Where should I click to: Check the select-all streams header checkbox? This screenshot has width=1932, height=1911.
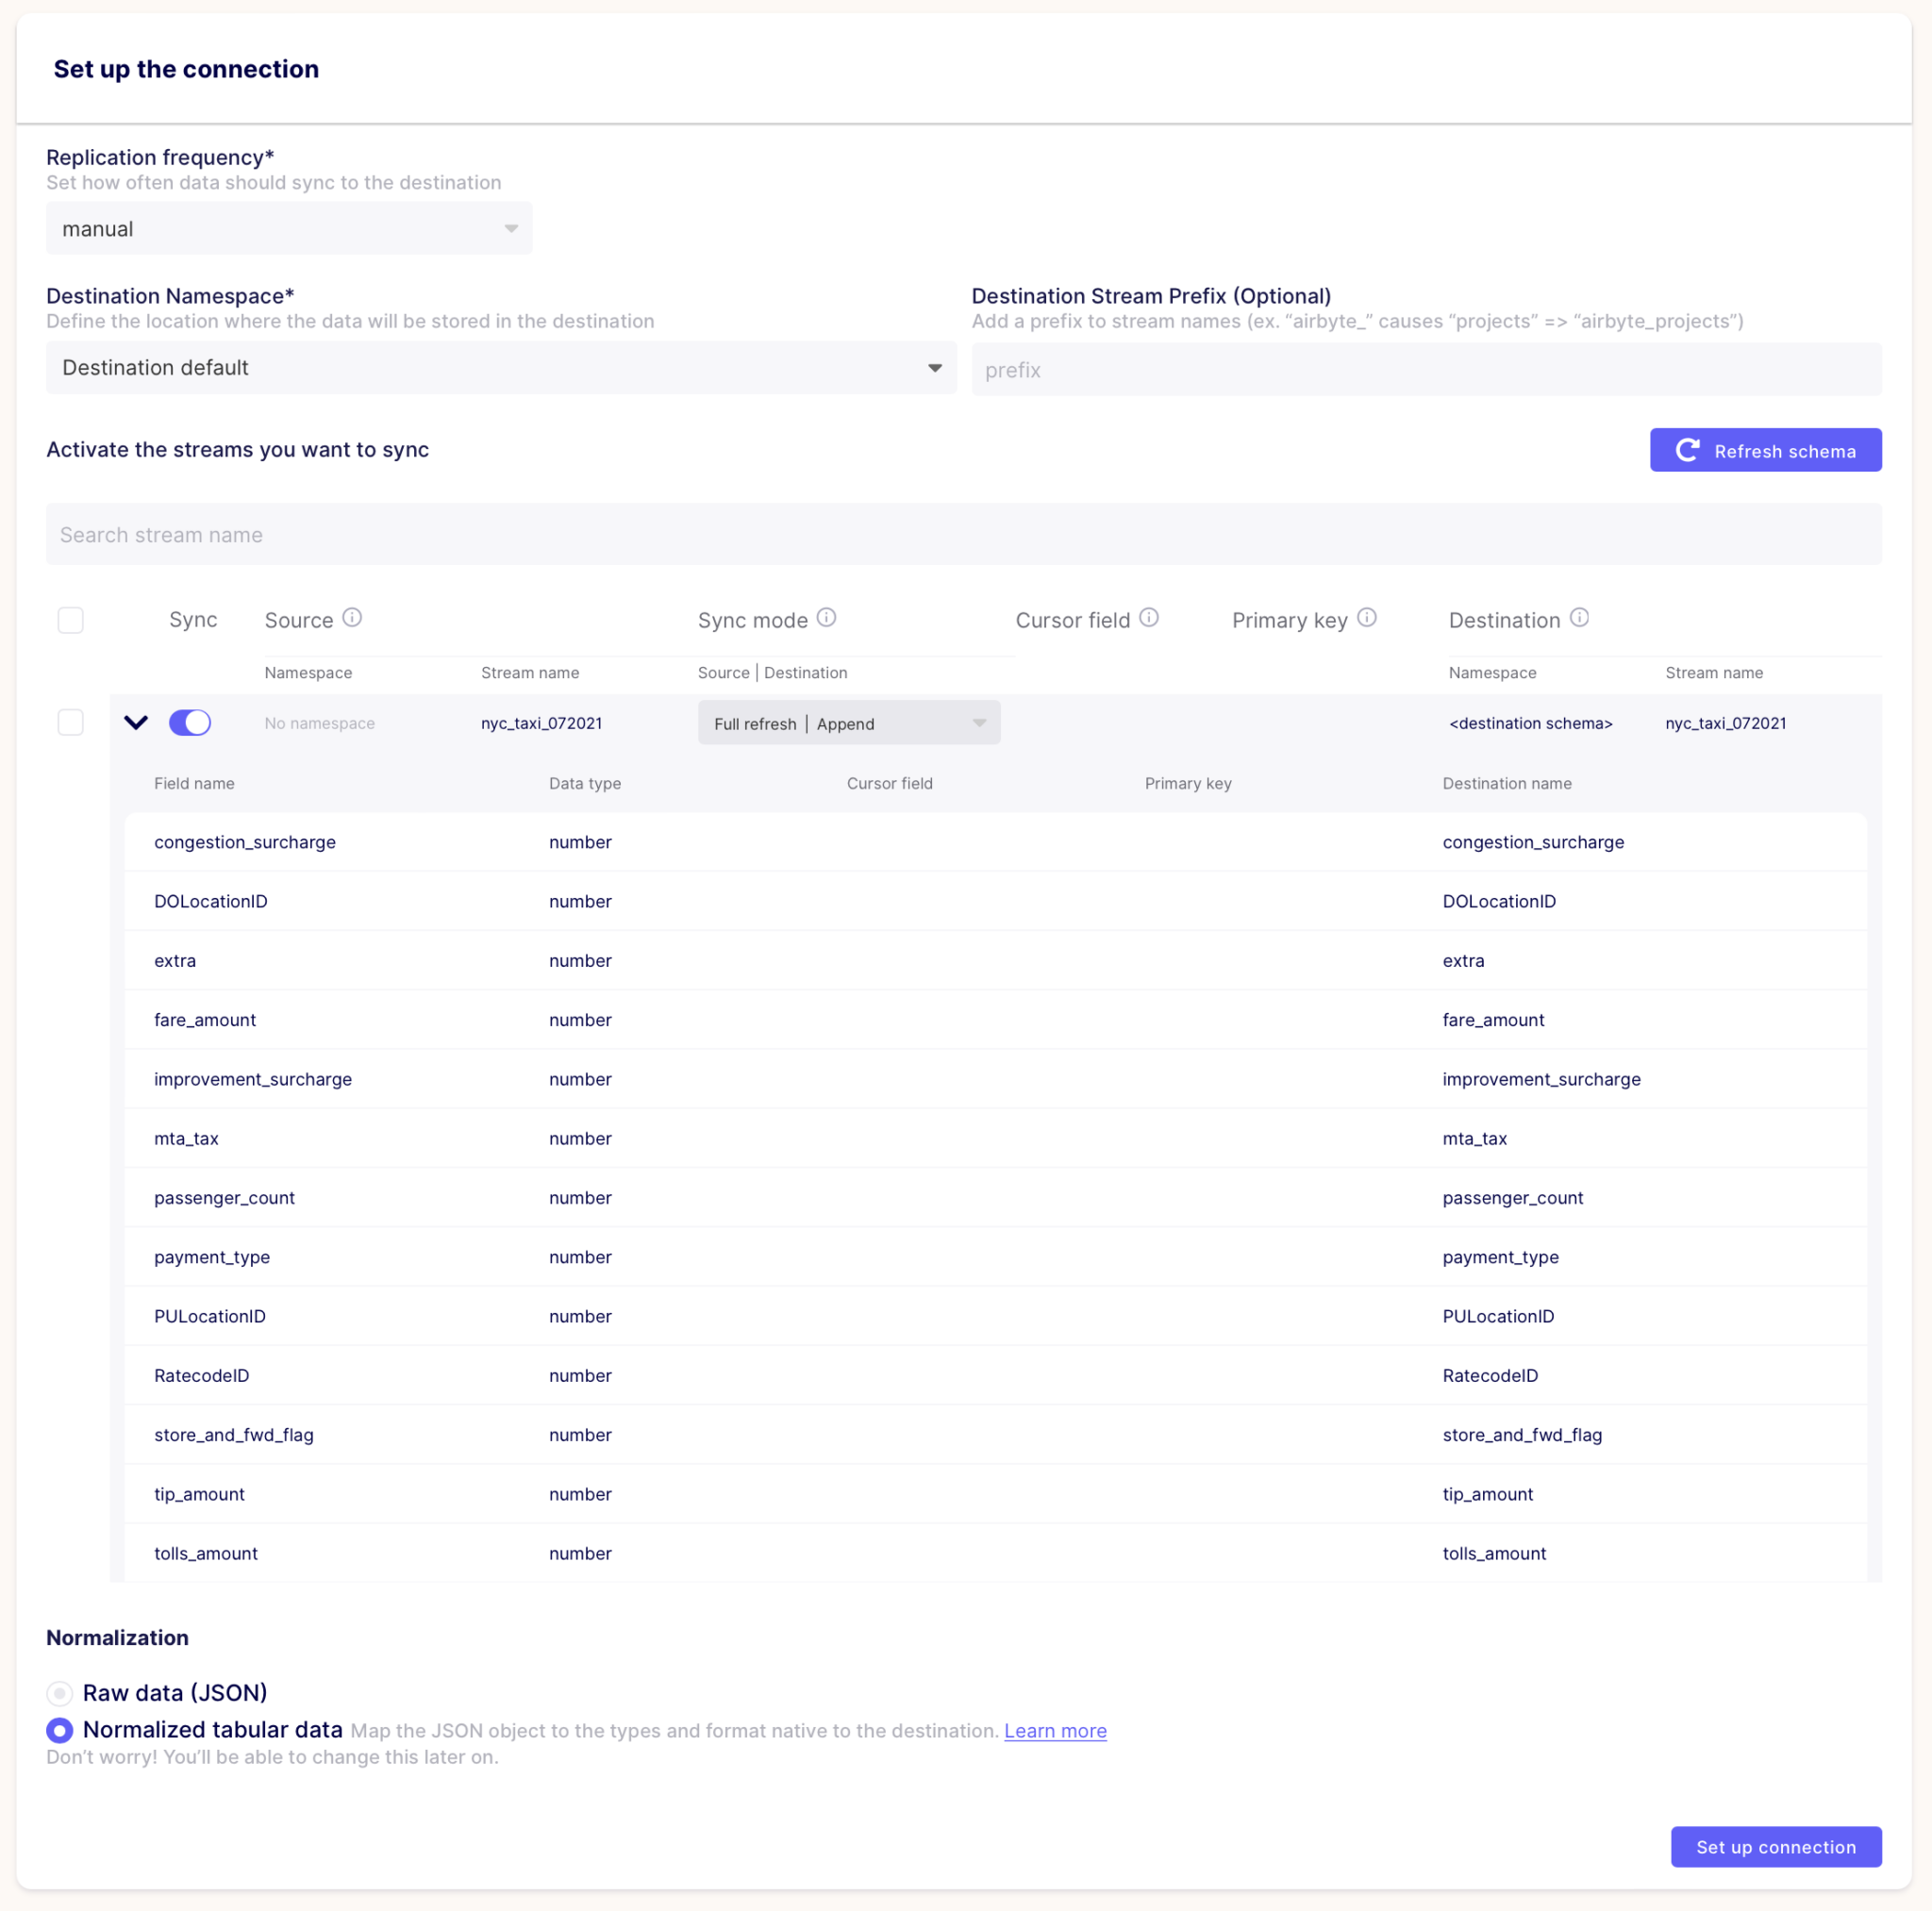pos(71,620)
